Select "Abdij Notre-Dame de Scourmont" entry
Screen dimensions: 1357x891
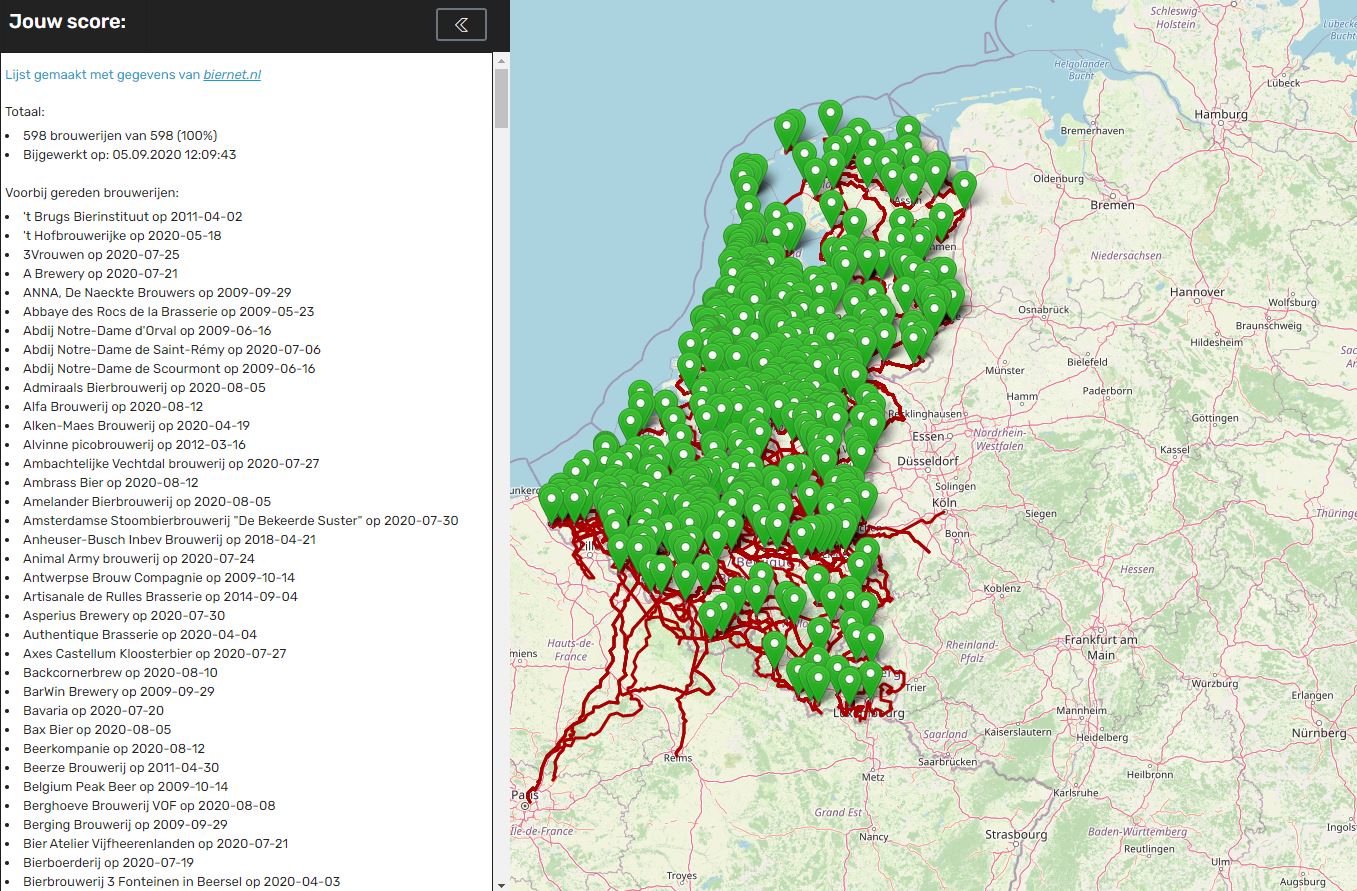[169, 369]
